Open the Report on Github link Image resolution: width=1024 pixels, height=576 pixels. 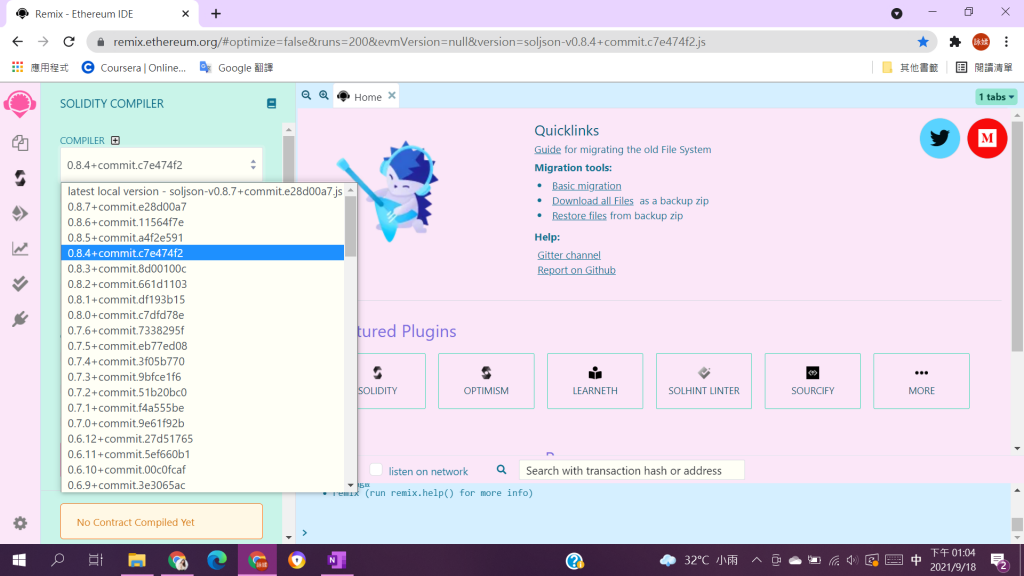point(576,270)
